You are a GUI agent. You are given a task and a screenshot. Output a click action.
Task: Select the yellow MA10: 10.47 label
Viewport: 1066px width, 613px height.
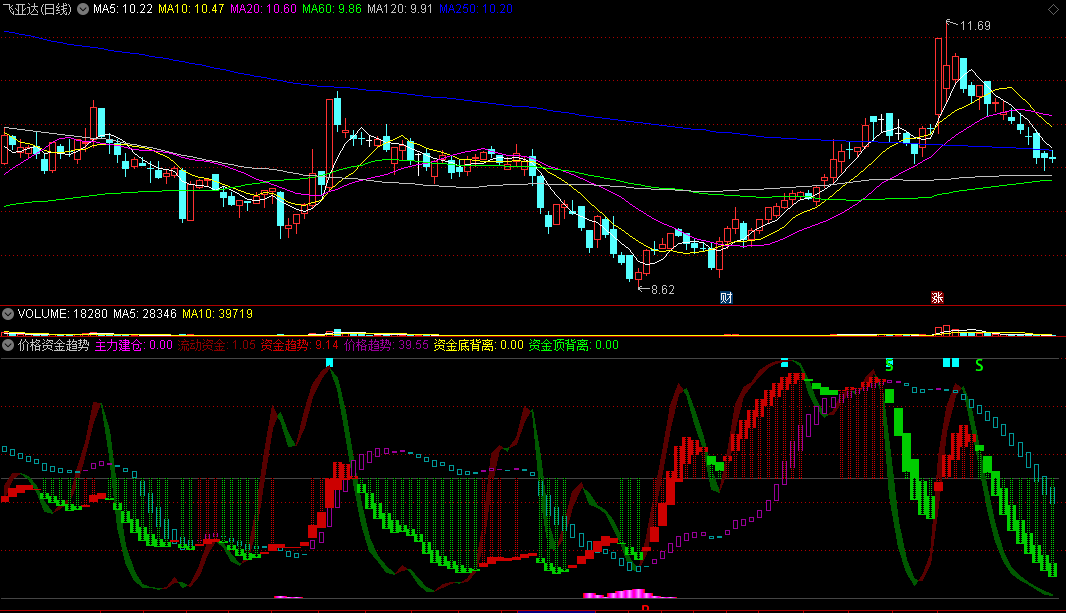pos(191,10)
